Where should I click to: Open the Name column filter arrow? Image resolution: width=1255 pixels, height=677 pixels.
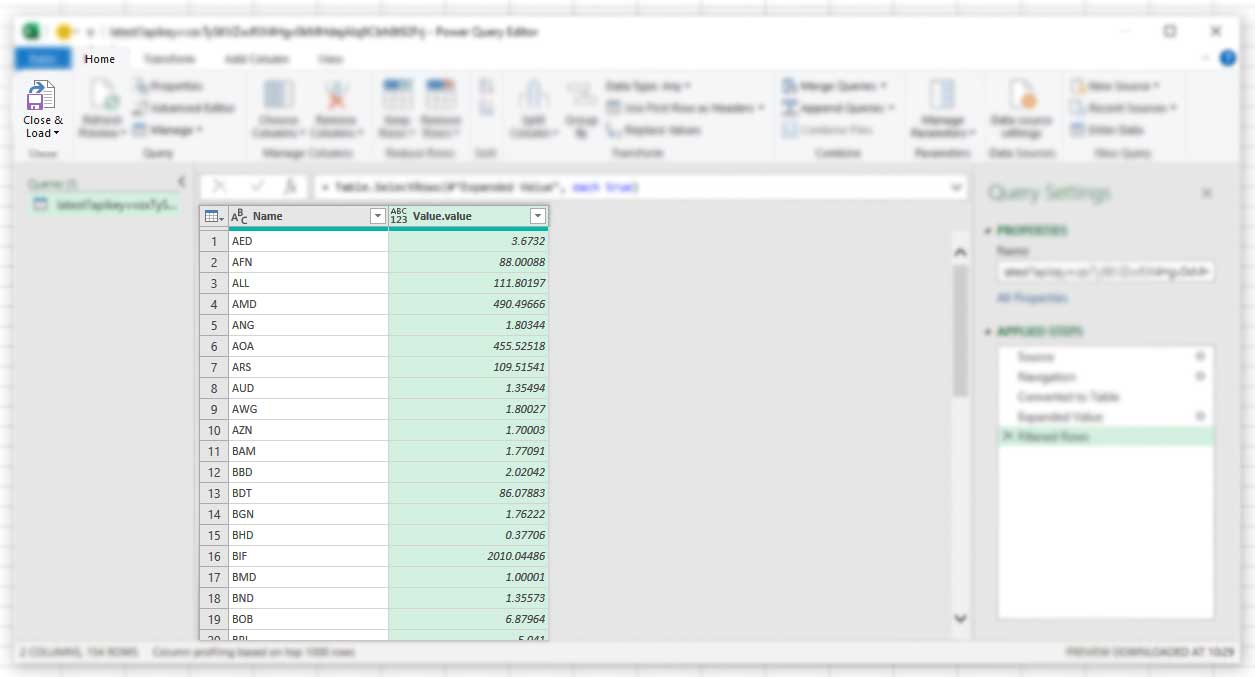(377, 216)
